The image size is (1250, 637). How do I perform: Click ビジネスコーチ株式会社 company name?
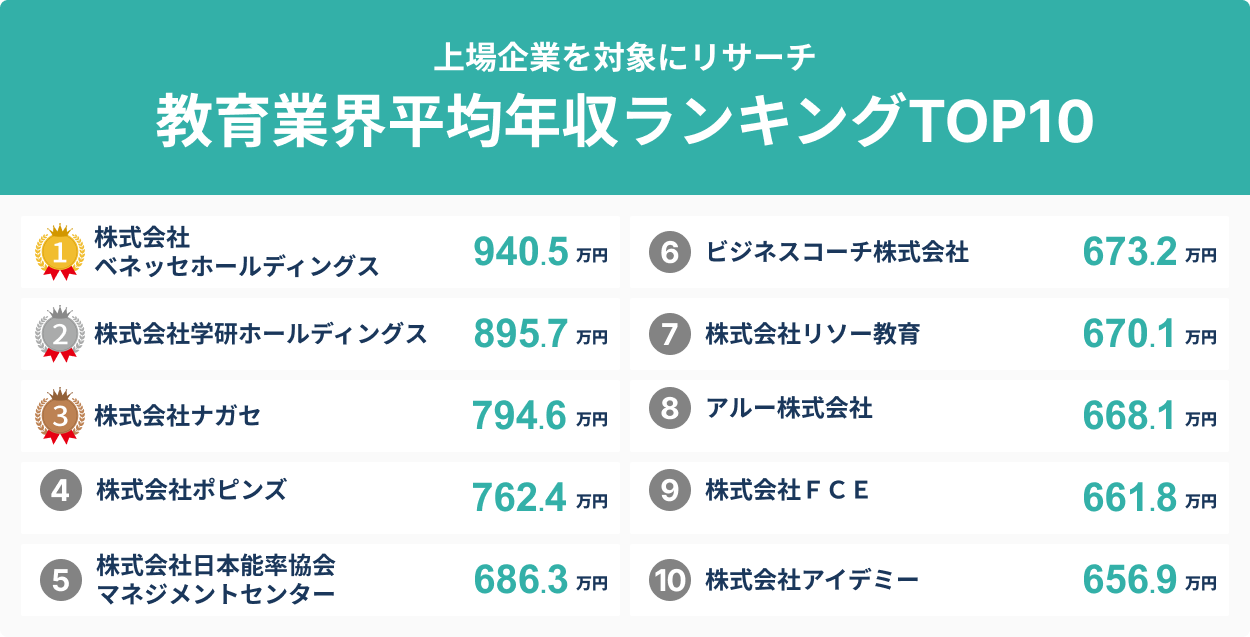pyautogui.click(x=837, y=253)
